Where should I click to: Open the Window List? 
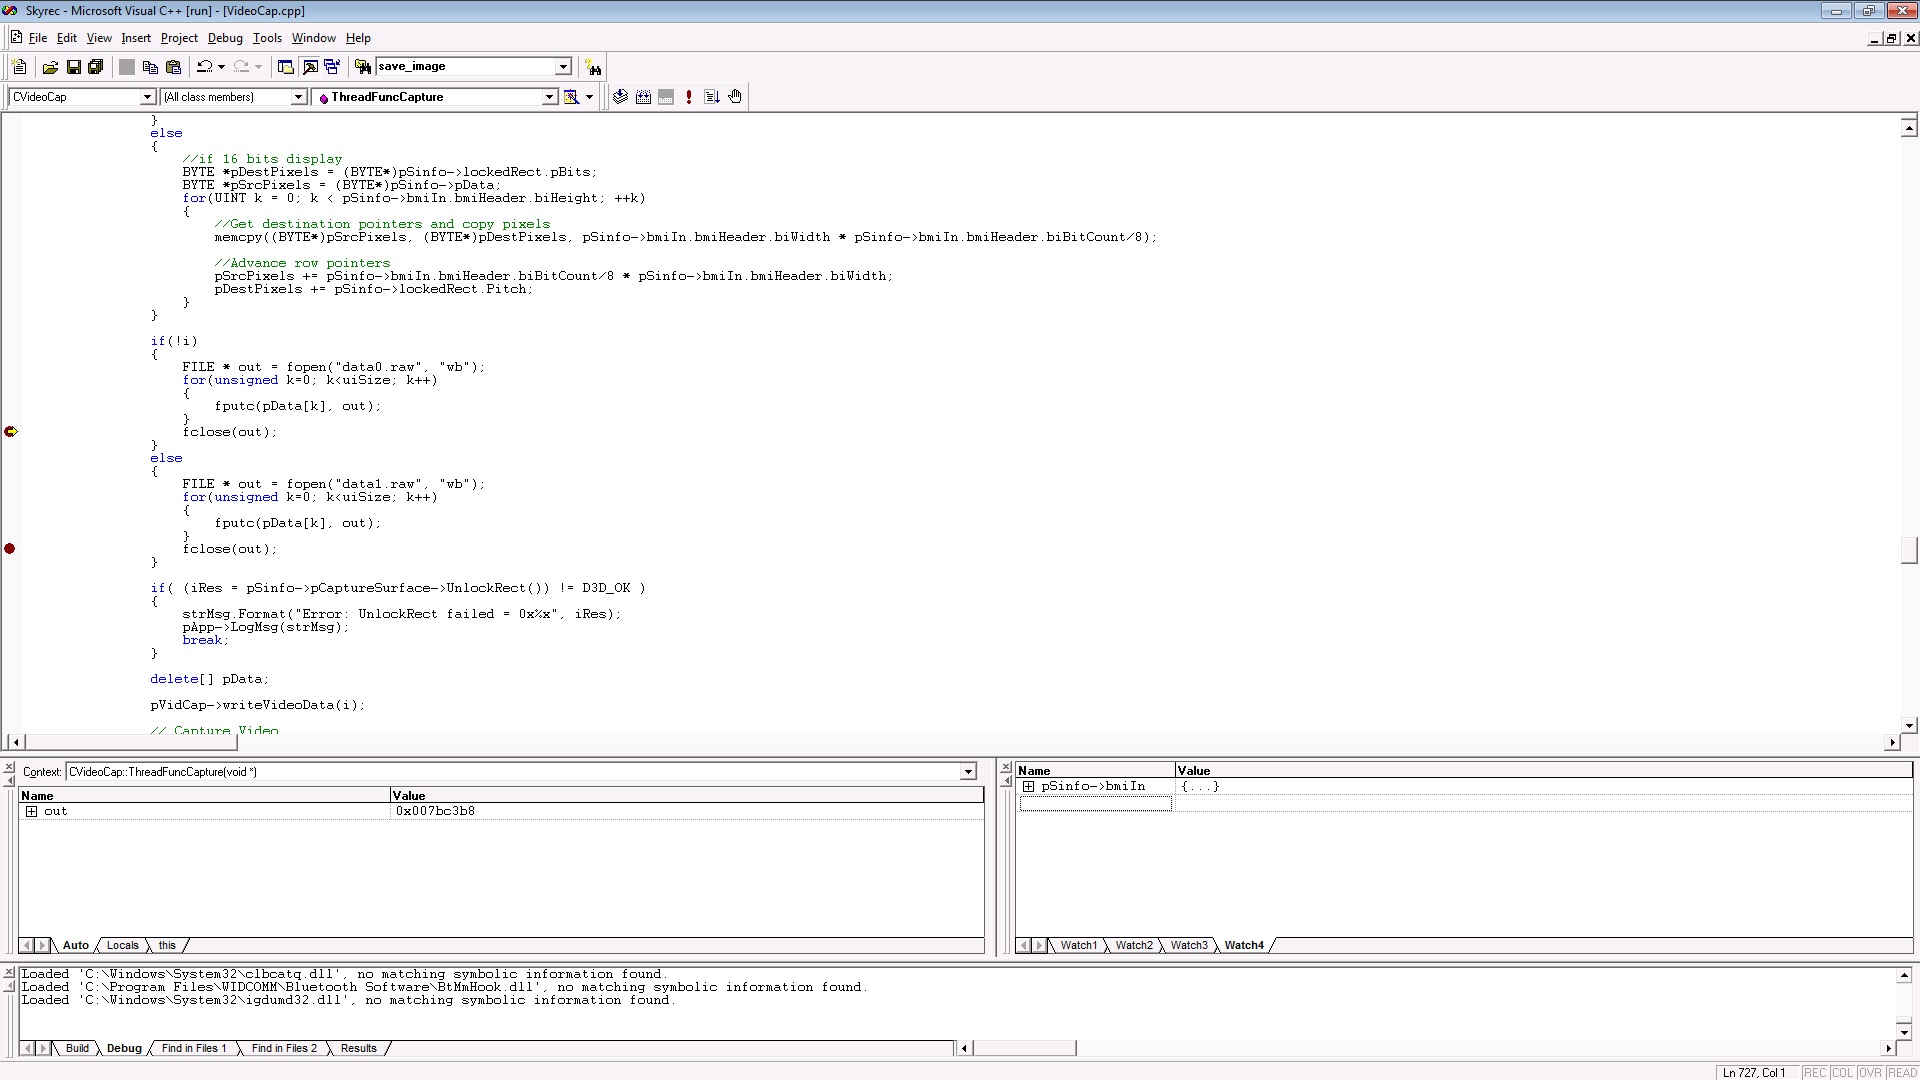[332, 67]
